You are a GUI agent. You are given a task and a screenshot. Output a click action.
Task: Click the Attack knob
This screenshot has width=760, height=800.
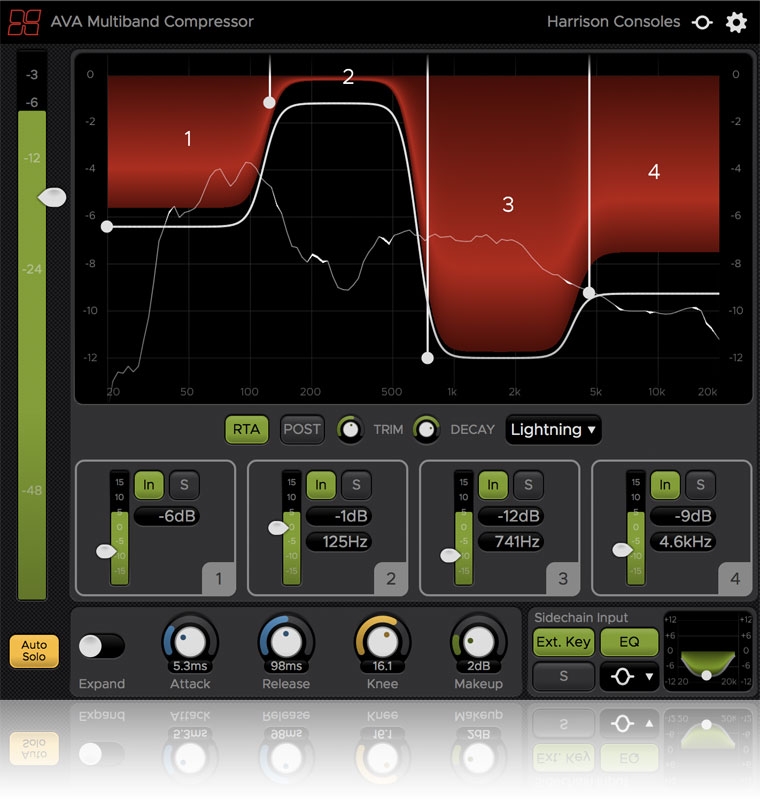[190, 638]
